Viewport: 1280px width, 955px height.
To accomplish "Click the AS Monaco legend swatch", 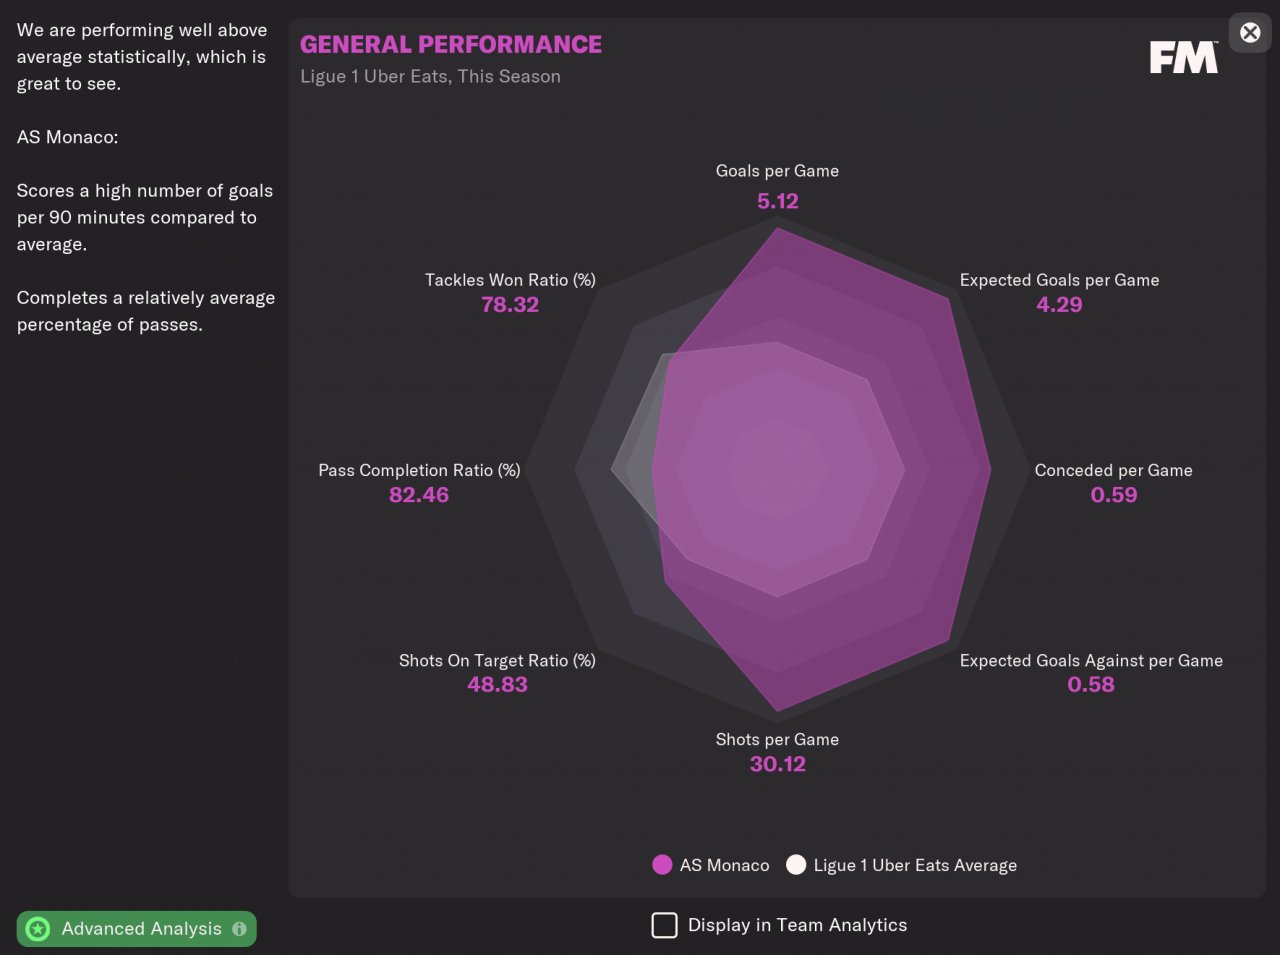I will (x=662, y=865).
